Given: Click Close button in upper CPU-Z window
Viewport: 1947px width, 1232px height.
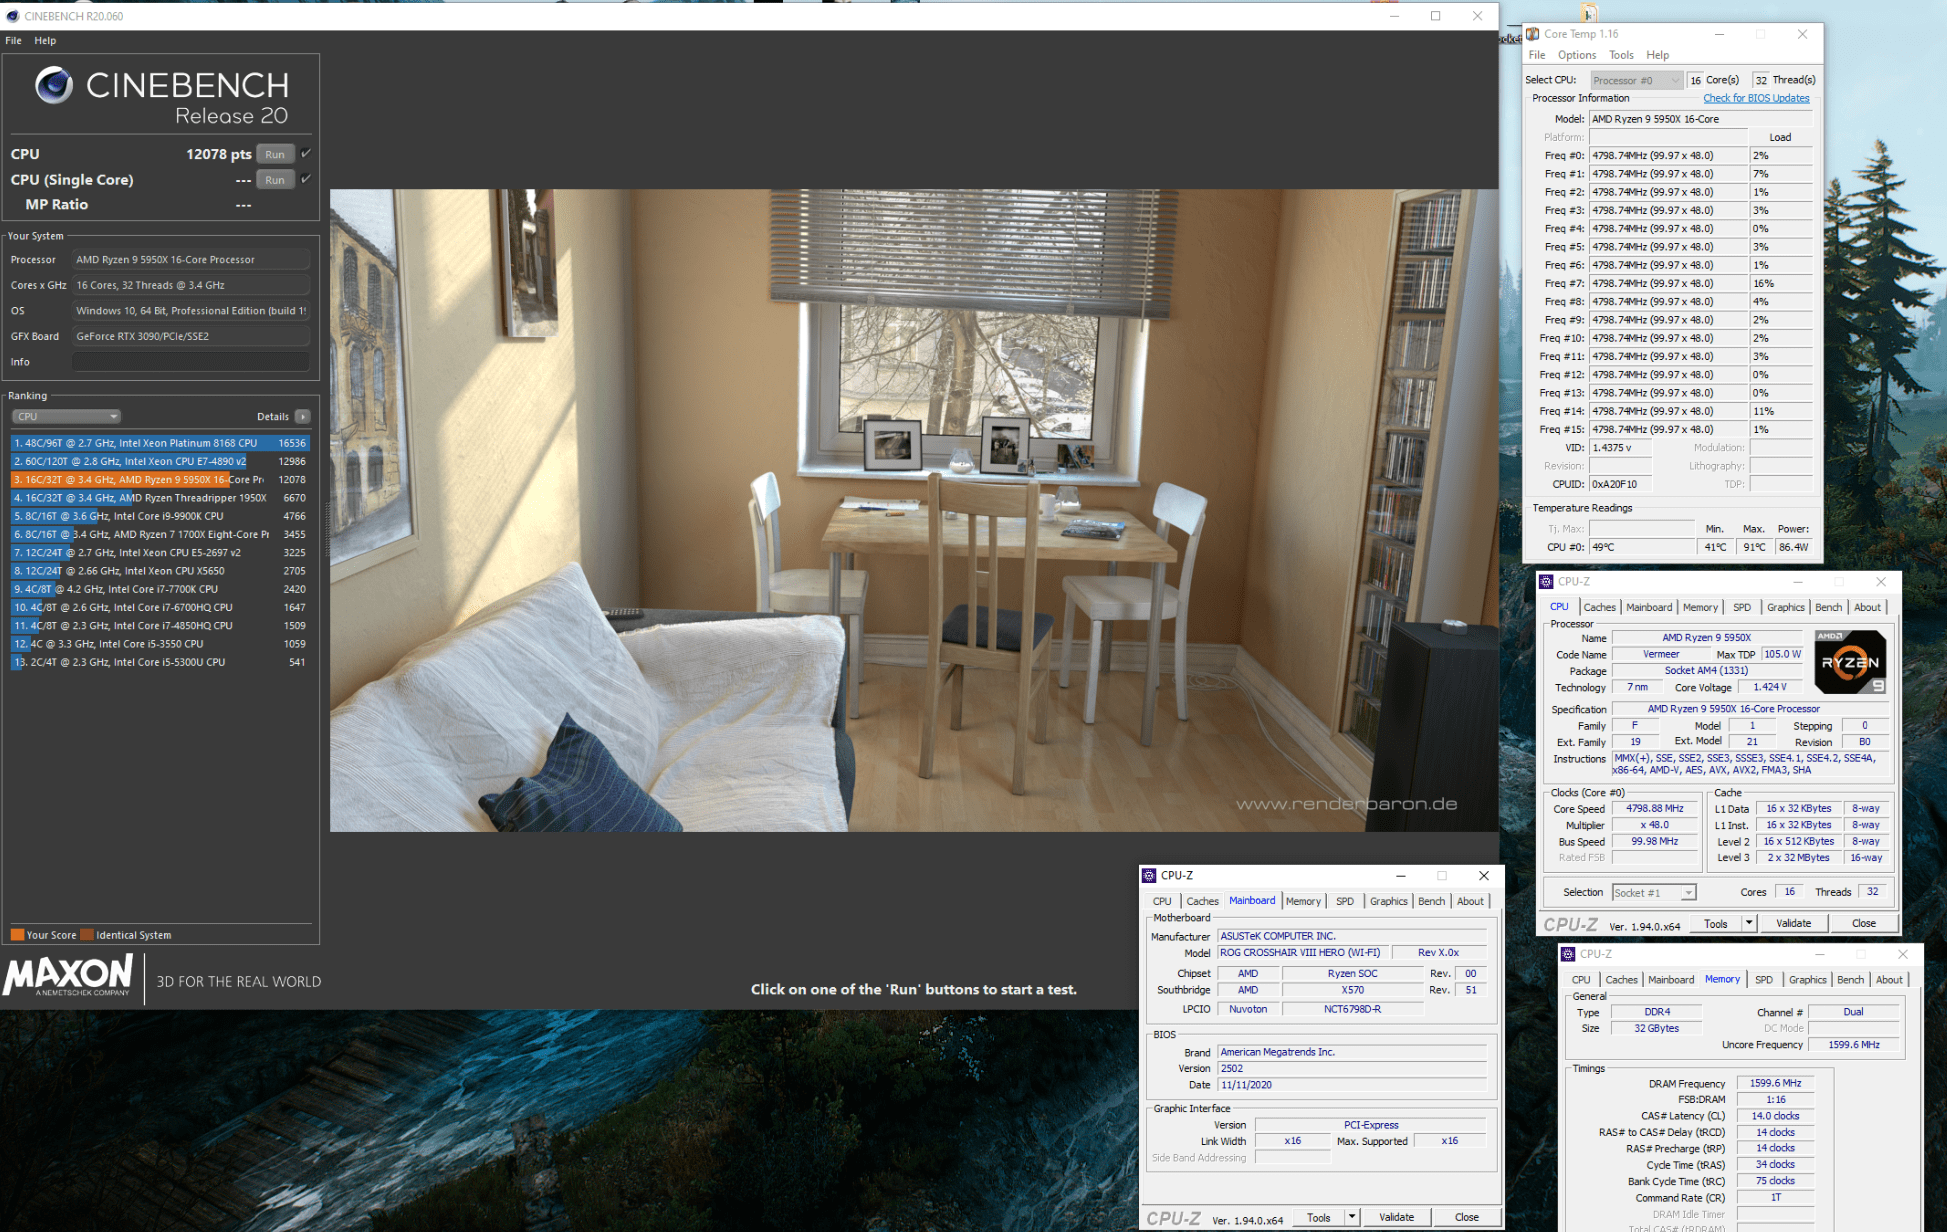Looking at the screenshot, I should click(1863, 923).
